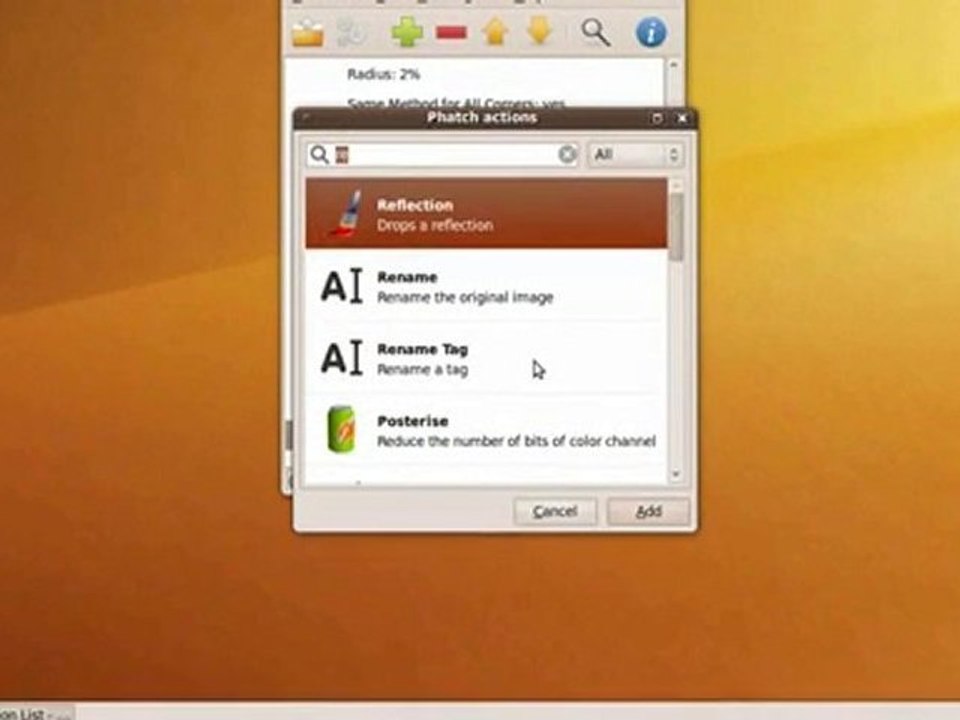Click the open action list folder icon
This screenshot has width=960, height=720.
point(307,32)
